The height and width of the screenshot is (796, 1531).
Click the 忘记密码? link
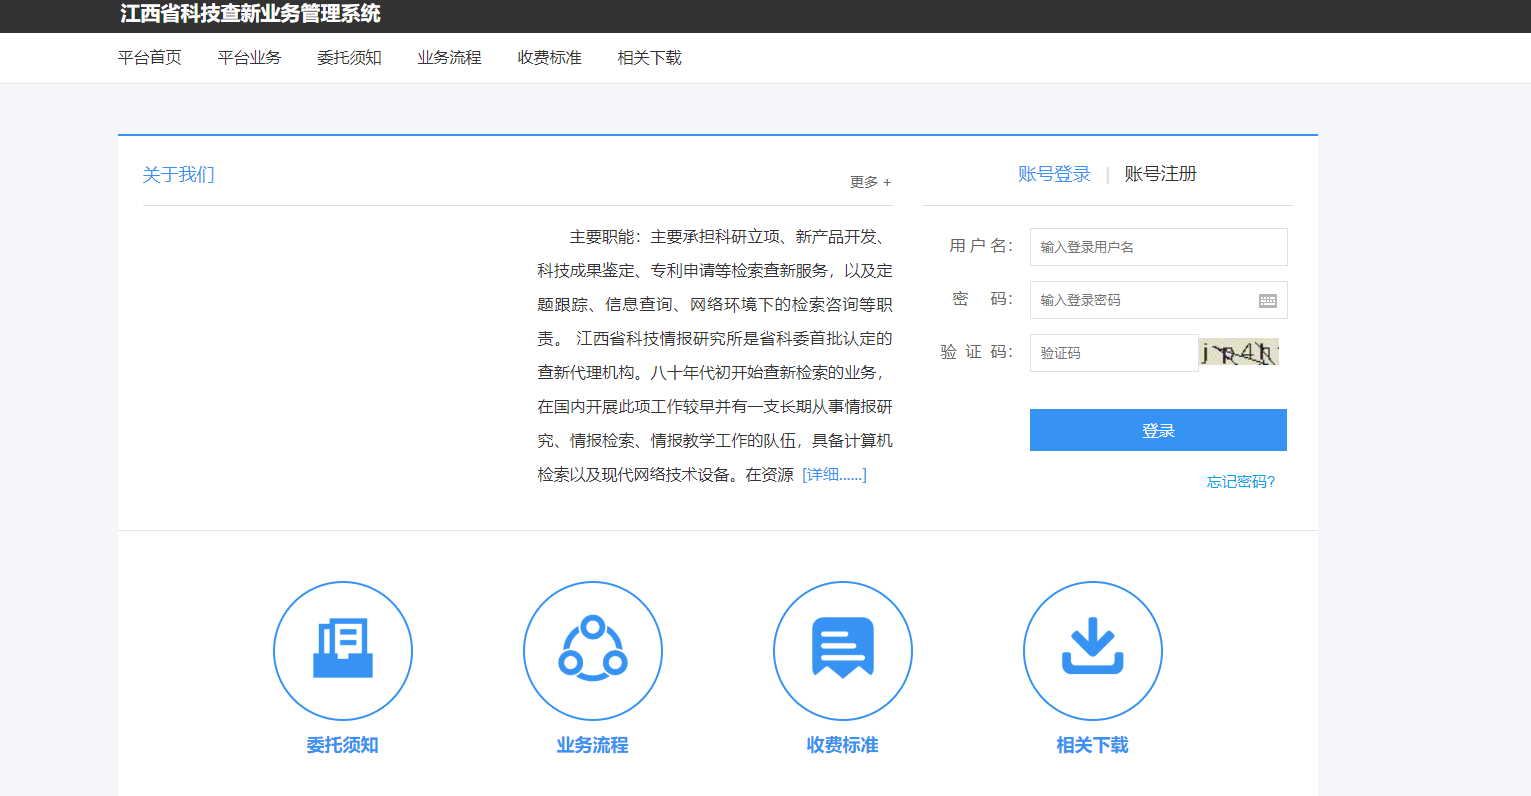click(x=1241, y=482)
